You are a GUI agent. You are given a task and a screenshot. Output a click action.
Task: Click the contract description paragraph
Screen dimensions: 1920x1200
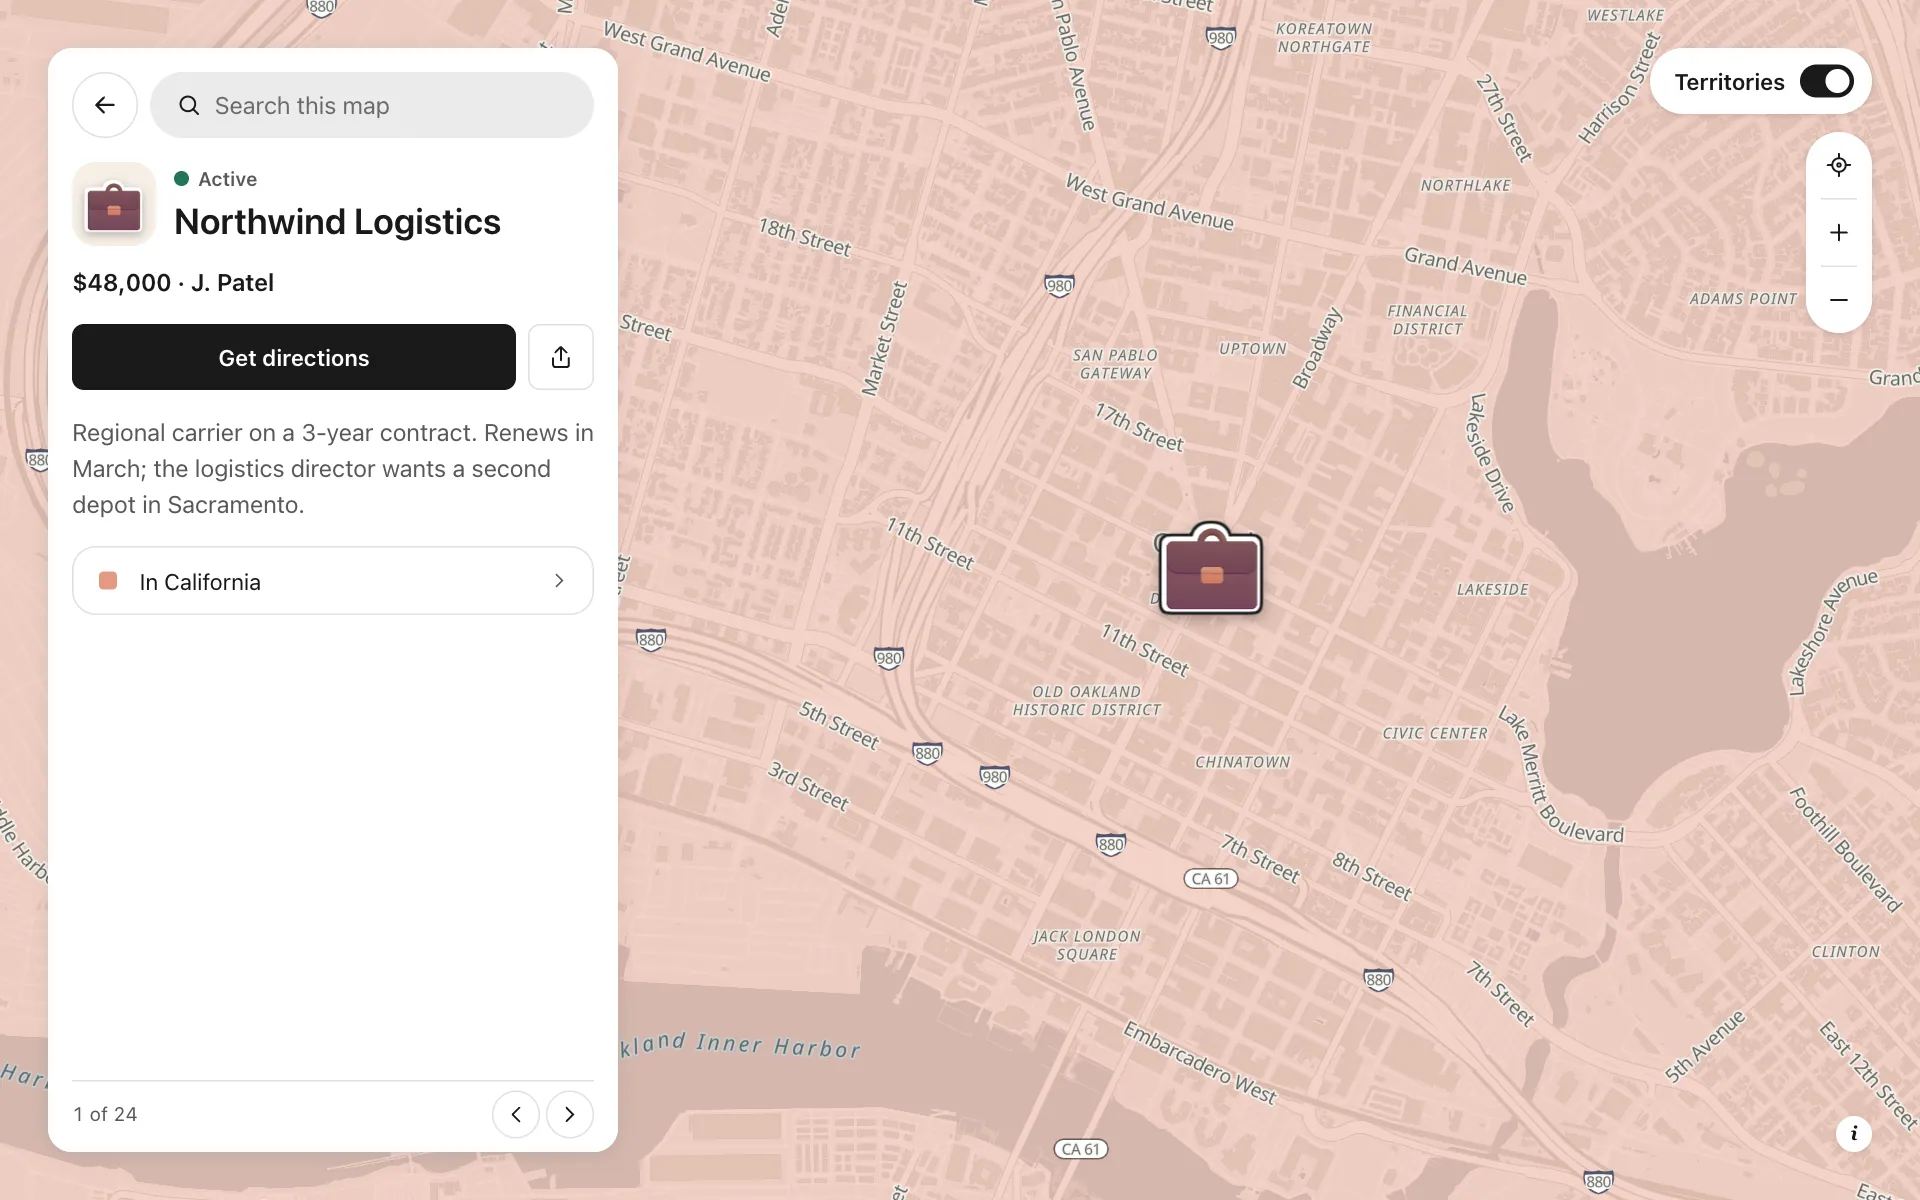[x=333, y=469]
